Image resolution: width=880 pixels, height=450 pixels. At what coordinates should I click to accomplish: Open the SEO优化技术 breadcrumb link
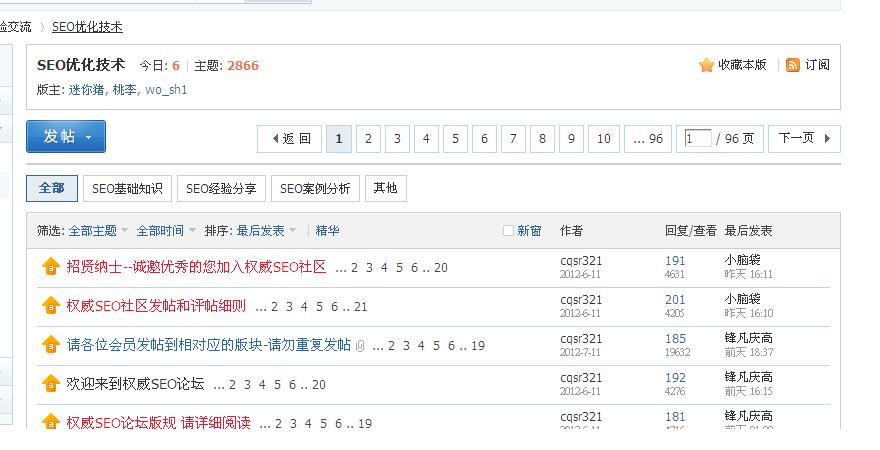point(87,27)
